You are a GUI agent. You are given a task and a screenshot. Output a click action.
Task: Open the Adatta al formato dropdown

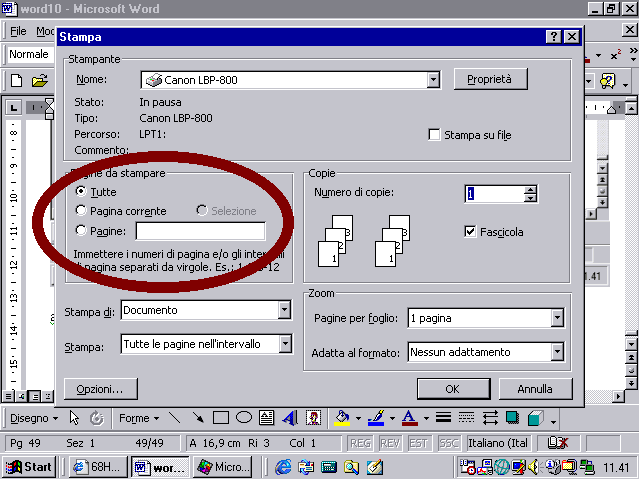(x=557, y=352)
